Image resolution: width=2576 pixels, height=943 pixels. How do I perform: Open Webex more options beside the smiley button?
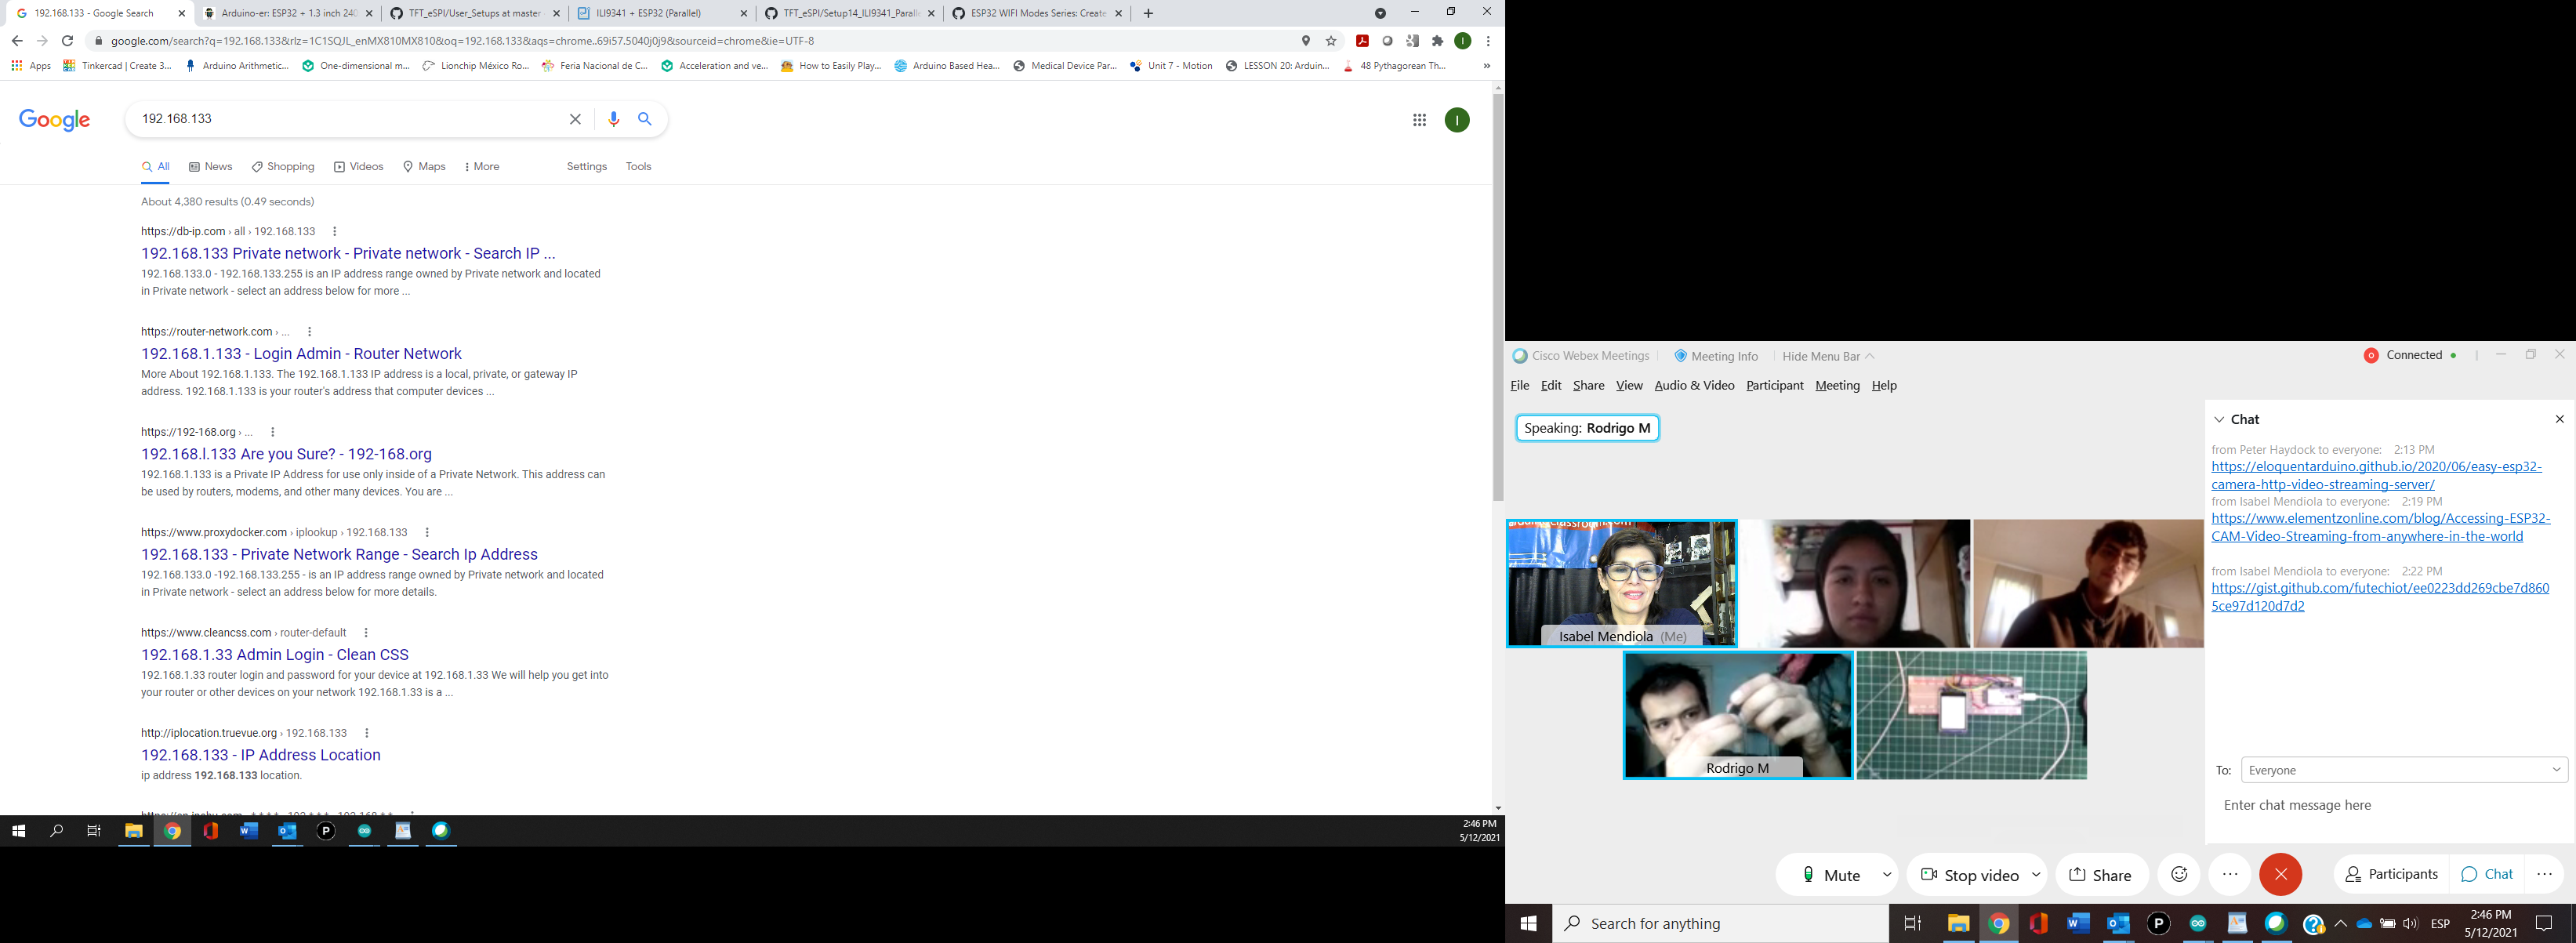[x=2230, y=874]
